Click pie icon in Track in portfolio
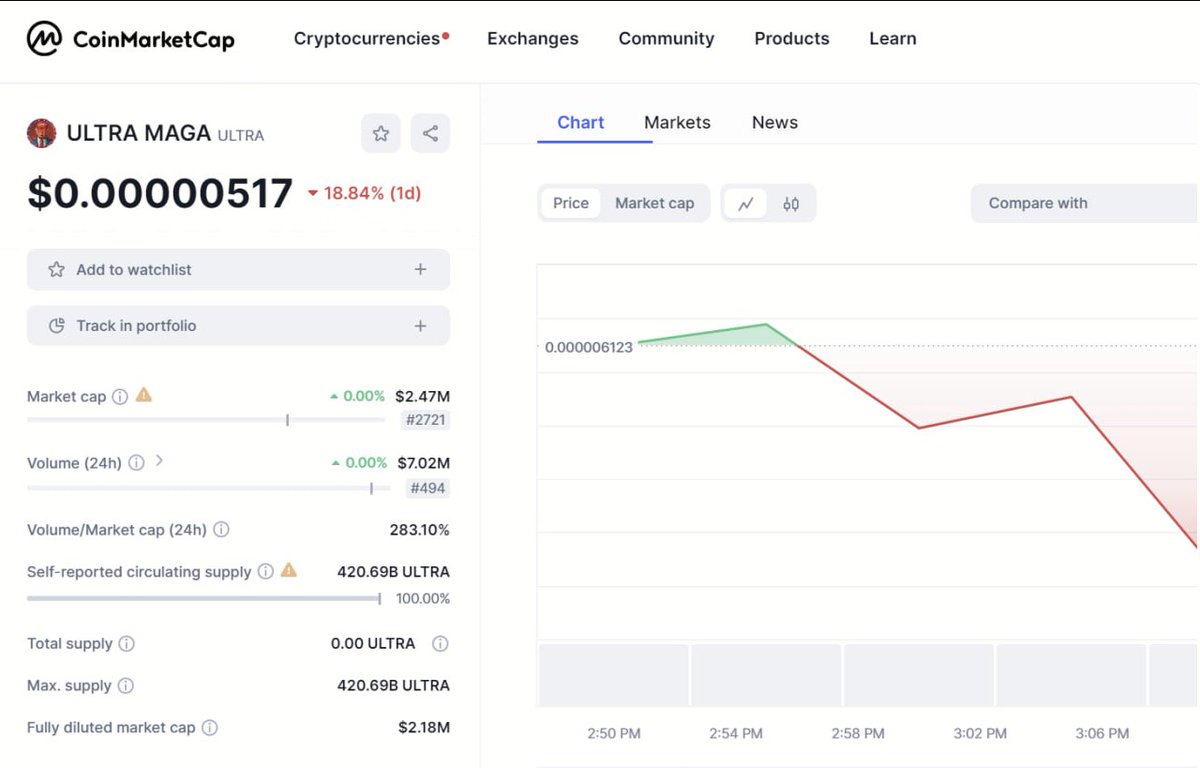Screen dimensions: 1200x768 click(x=57, y=326)
